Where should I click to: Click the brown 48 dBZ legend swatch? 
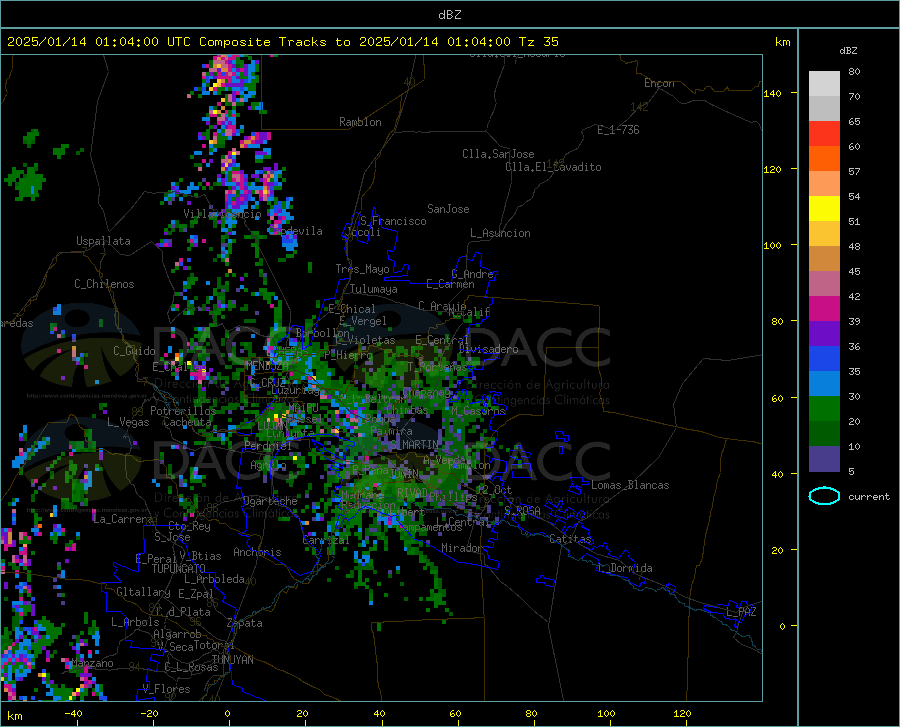(x=824, y=259)
